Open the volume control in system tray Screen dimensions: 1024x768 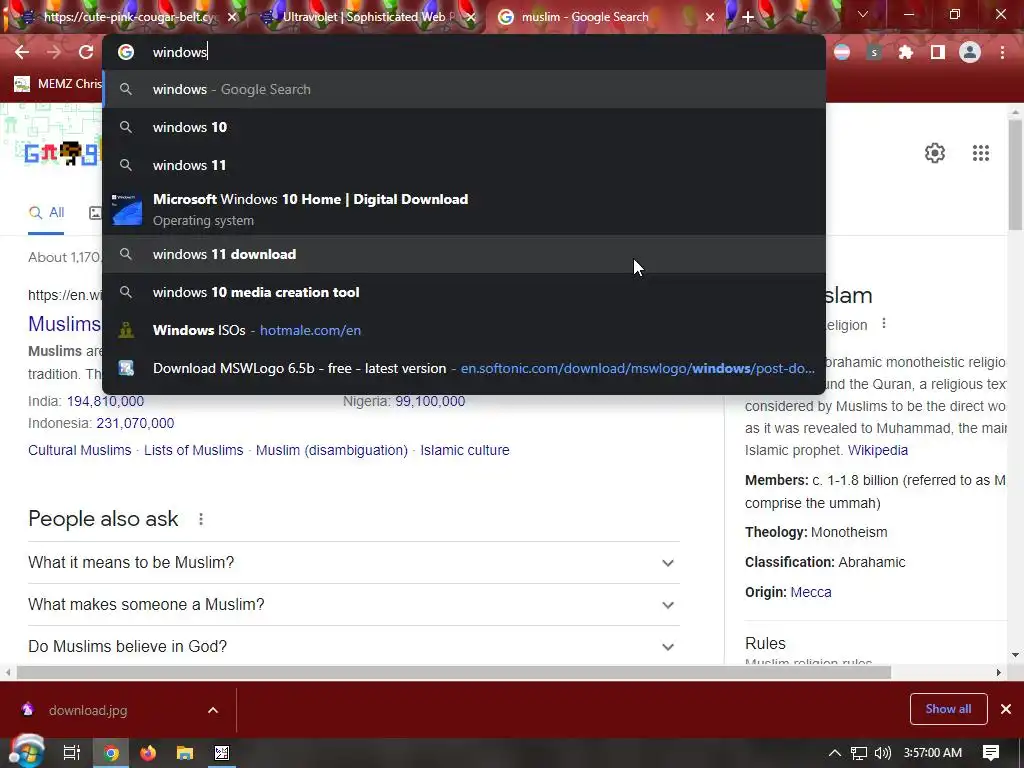pyautogui.click(x=882, y=753)
